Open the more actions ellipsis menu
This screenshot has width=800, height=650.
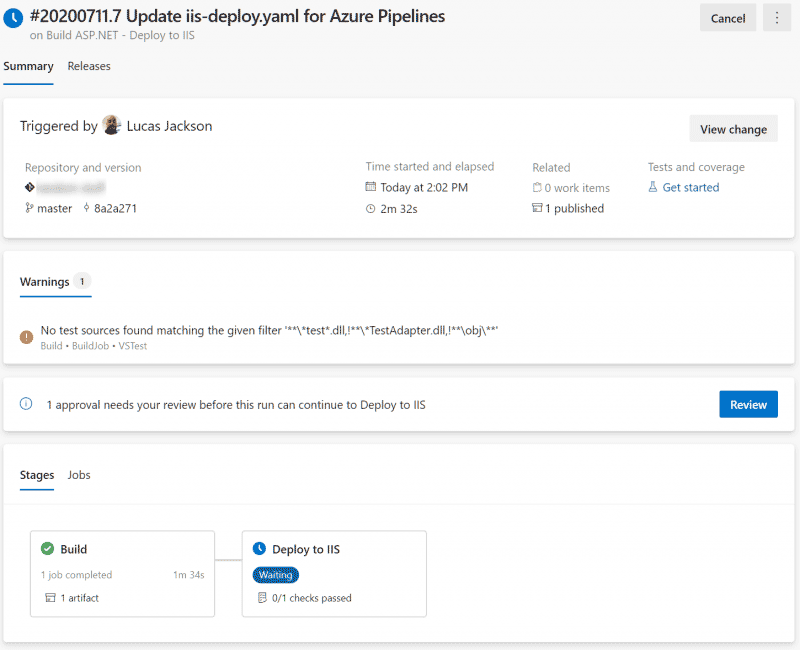[x=777, y=18]
